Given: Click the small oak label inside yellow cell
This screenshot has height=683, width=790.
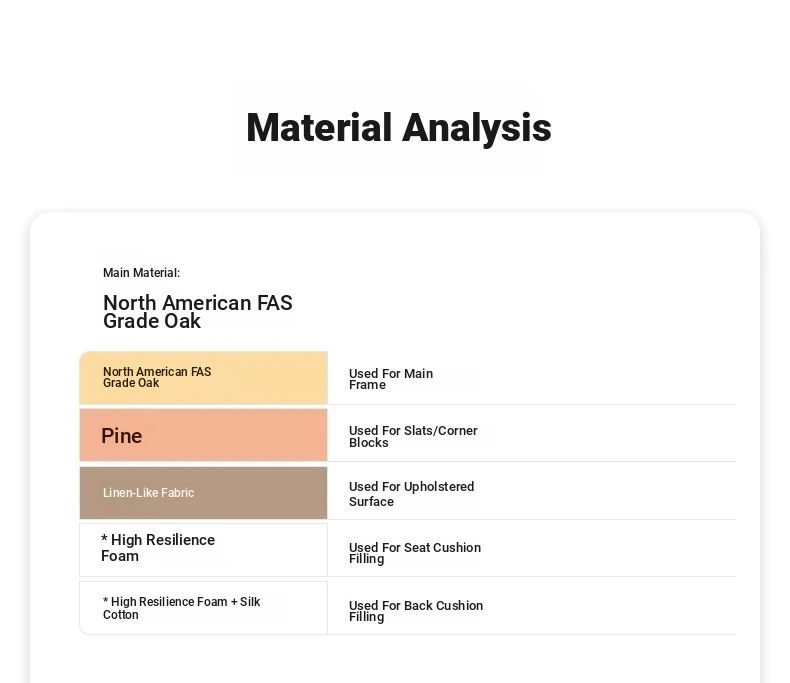Looking at the screenshot, I should (156, 377).
